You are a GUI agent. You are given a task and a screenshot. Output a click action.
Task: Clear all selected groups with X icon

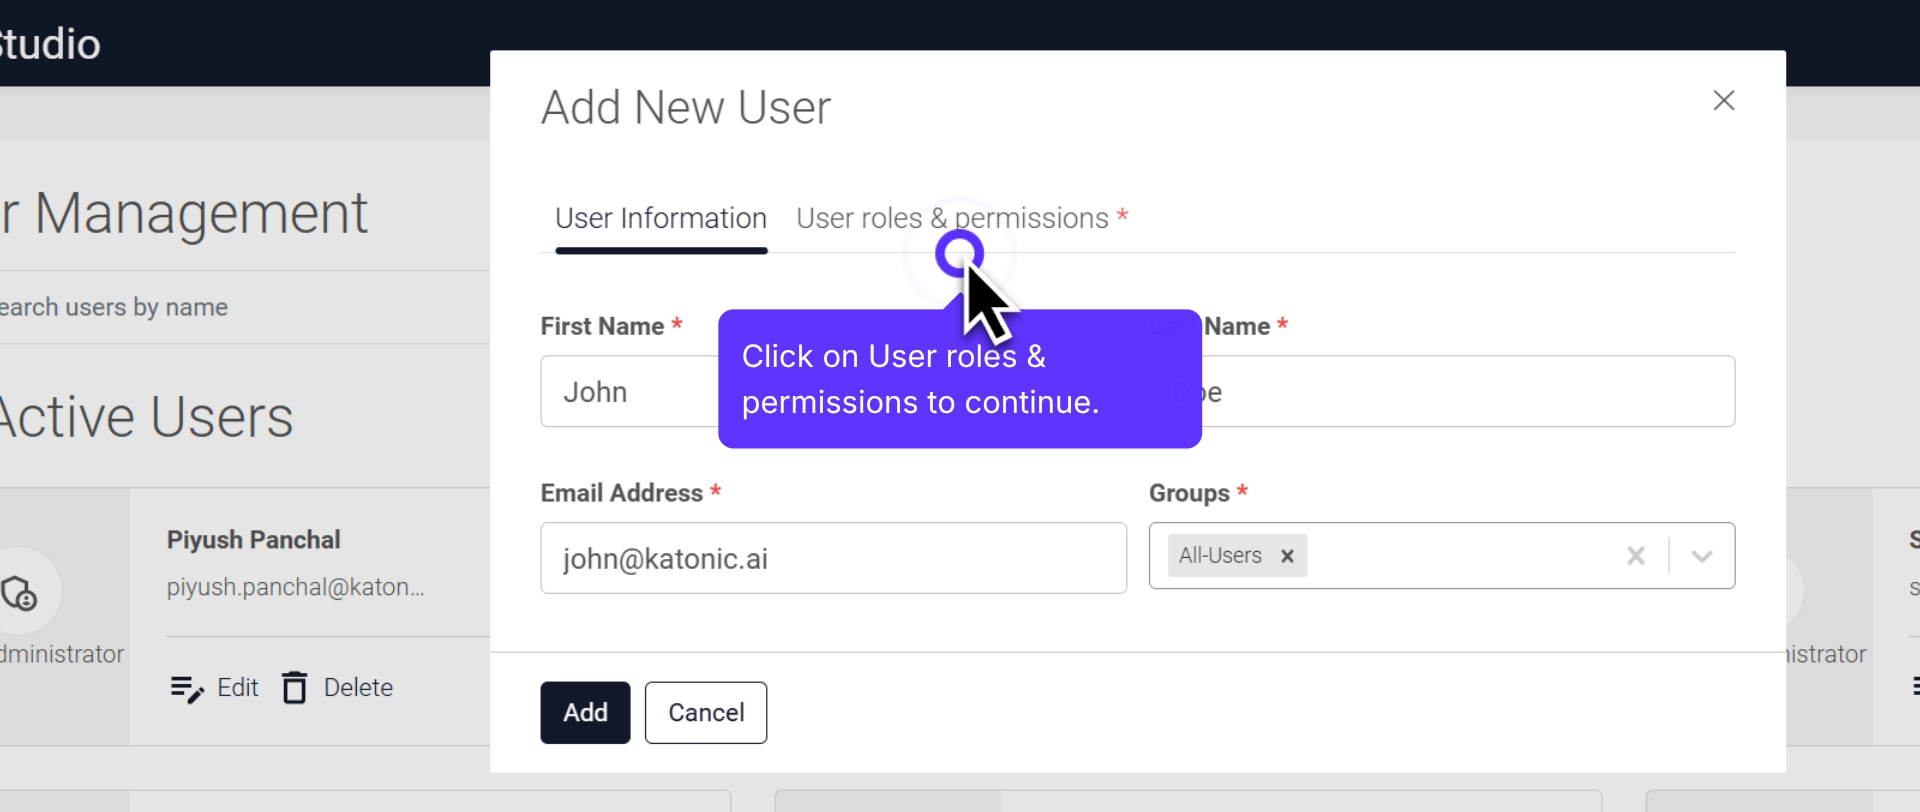coord(1635,556)
